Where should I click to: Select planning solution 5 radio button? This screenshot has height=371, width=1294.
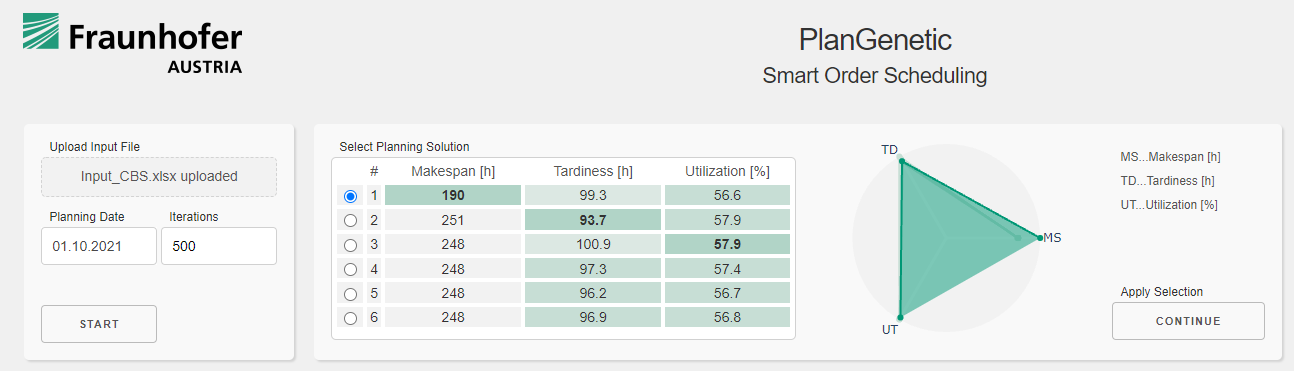tap(350, 294)
